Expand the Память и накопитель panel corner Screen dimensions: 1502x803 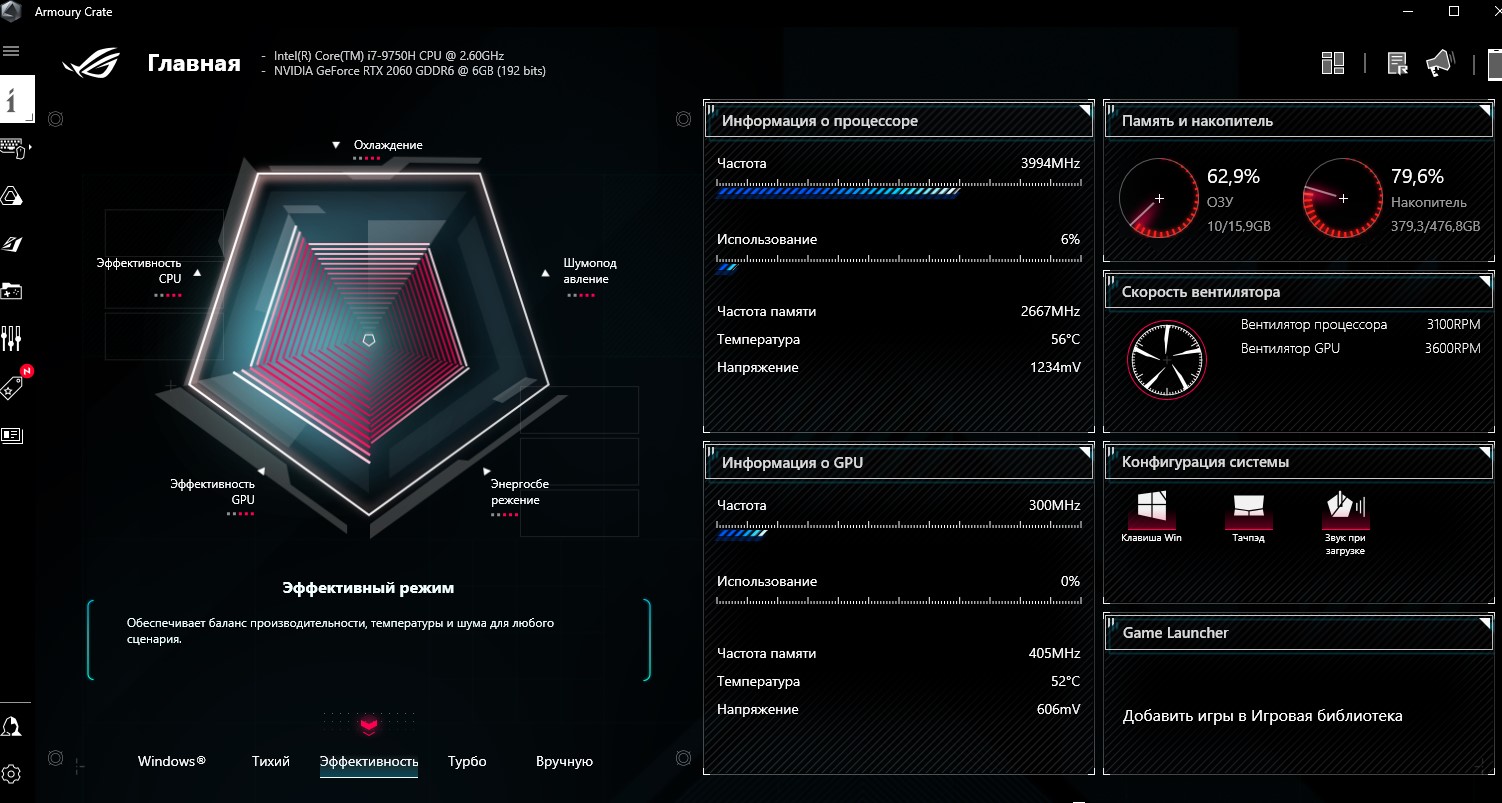(x=1485, y=109)
